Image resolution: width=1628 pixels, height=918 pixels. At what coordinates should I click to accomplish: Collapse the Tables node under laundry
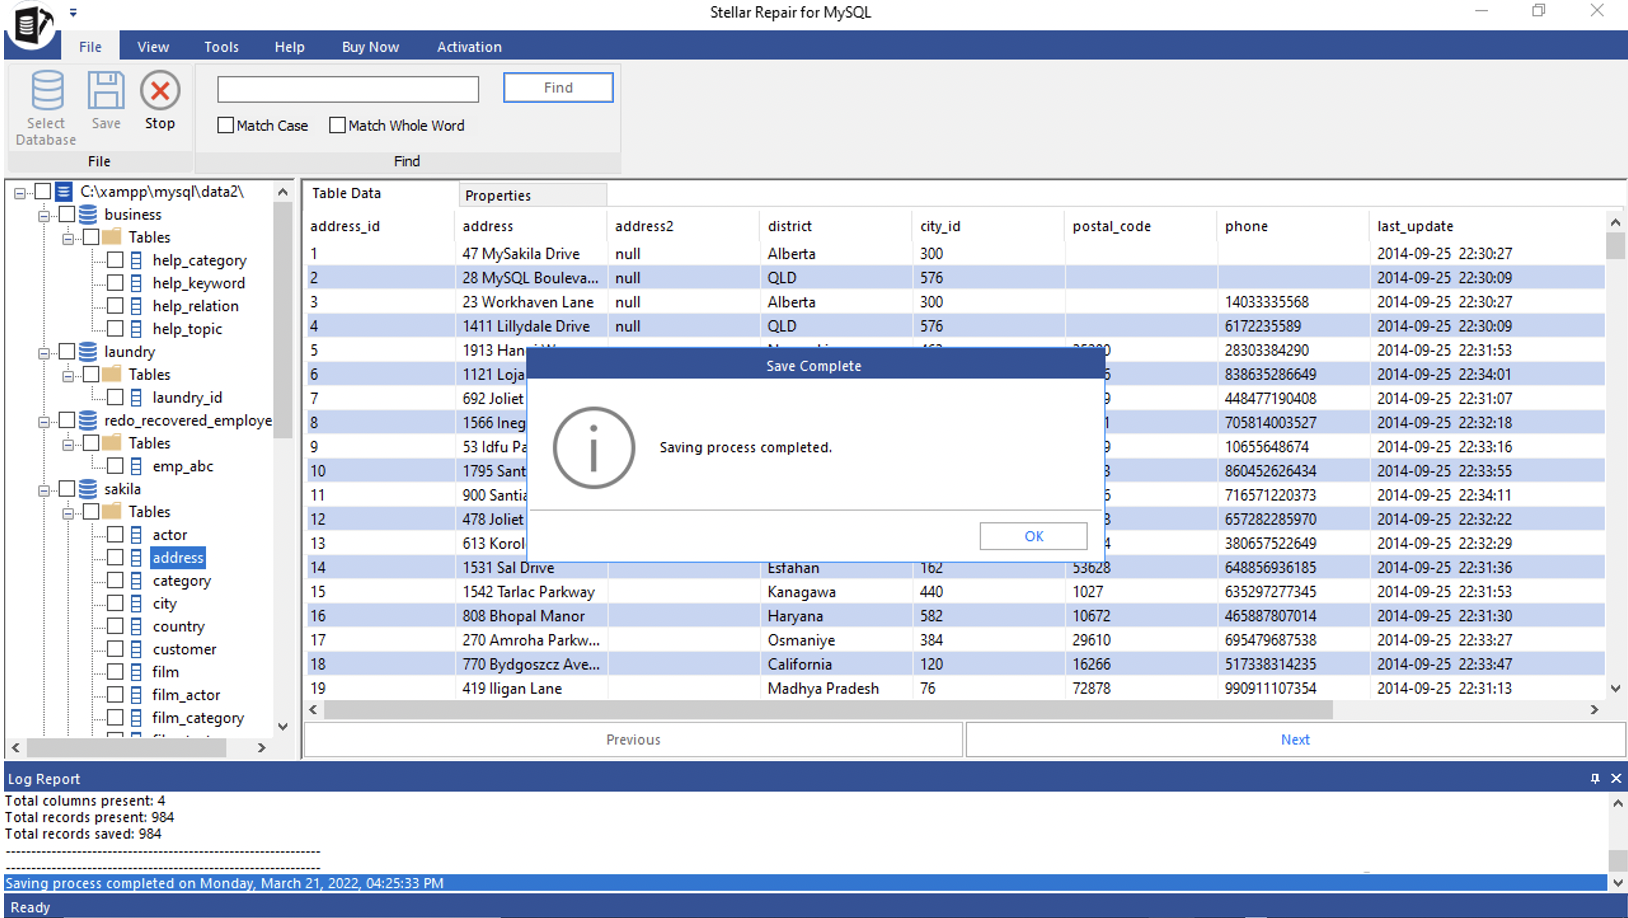(68, 374)
